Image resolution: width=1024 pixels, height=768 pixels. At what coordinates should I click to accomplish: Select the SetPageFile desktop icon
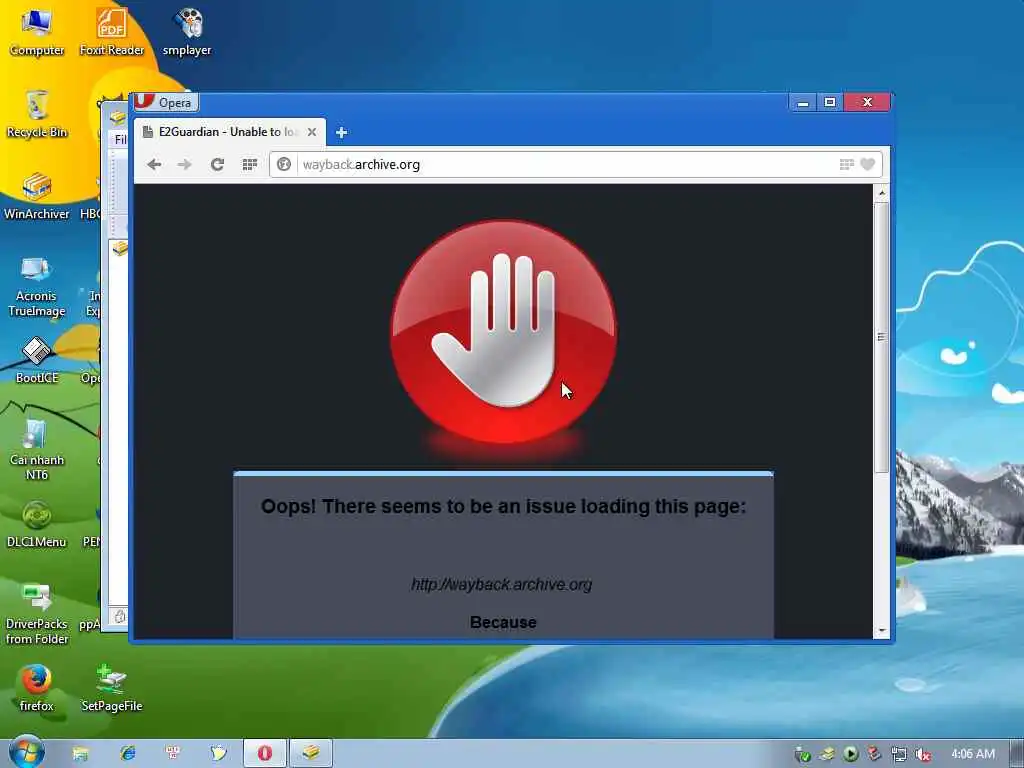pyautogui.click(x=112, y=688)
